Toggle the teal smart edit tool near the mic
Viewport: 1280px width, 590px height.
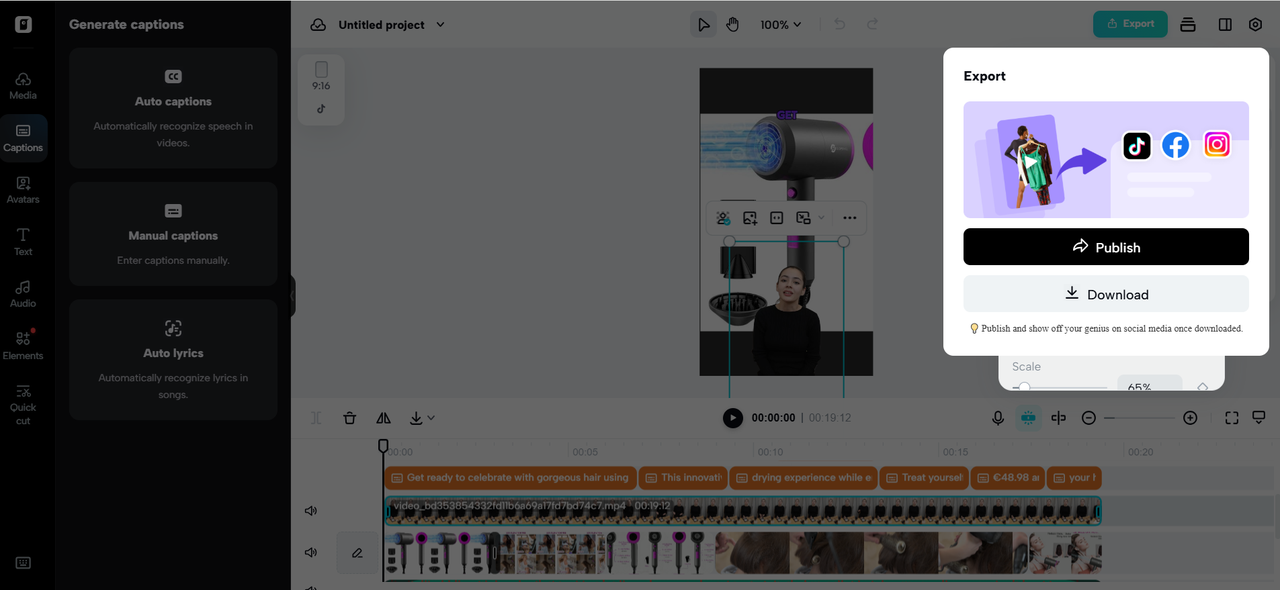point(1028,417)
